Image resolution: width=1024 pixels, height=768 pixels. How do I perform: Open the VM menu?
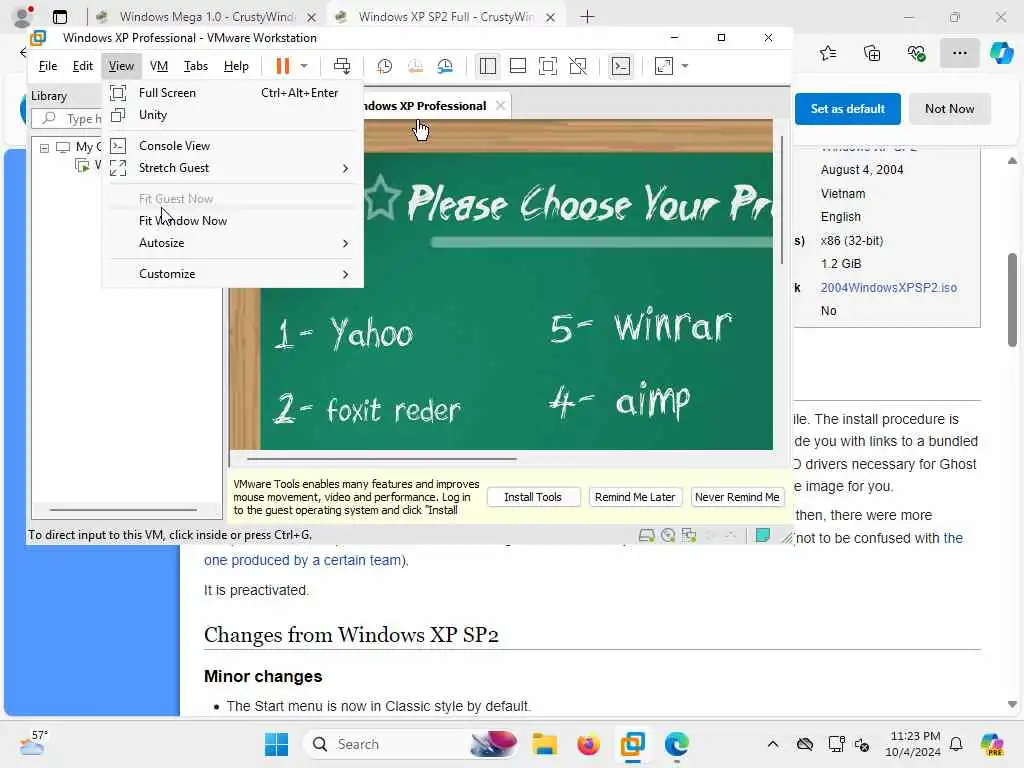159,66
